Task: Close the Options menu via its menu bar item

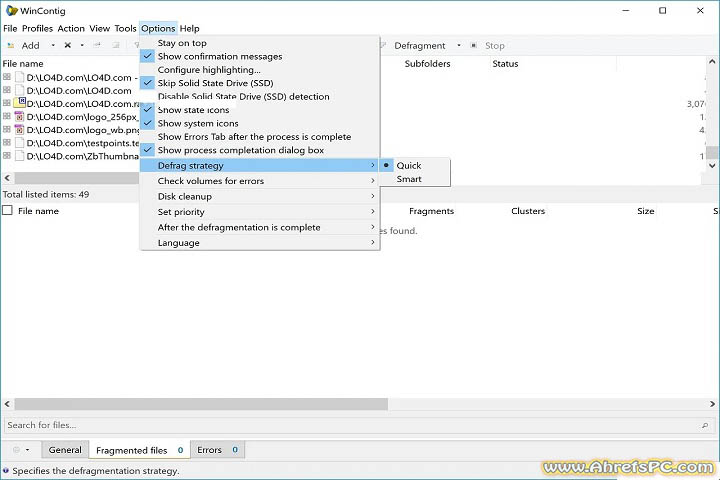Action: pos(158,28)
